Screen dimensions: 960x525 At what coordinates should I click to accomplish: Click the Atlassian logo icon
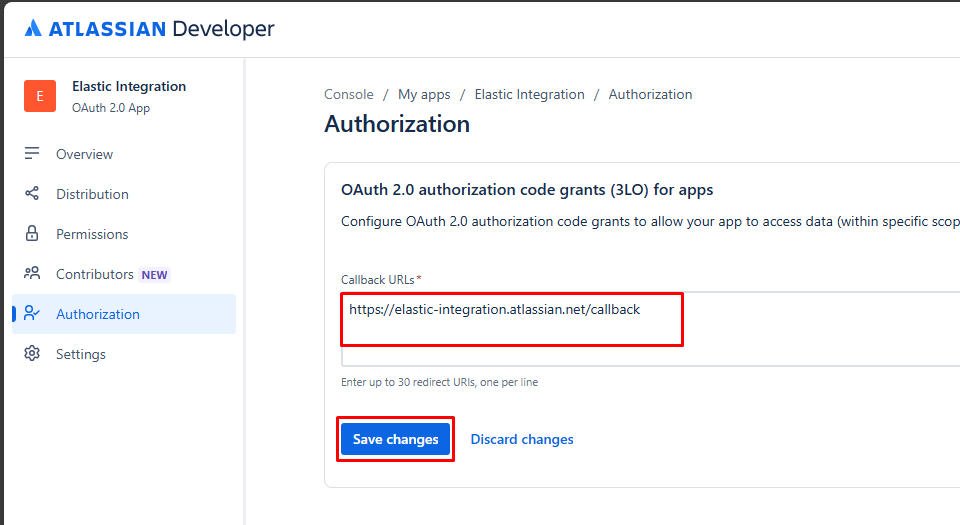(33, 29)
